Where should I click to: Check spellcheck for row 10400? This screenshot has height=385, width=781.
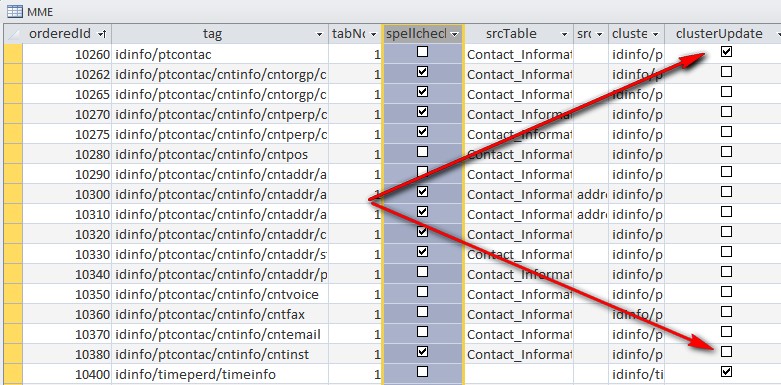point(422,372)
